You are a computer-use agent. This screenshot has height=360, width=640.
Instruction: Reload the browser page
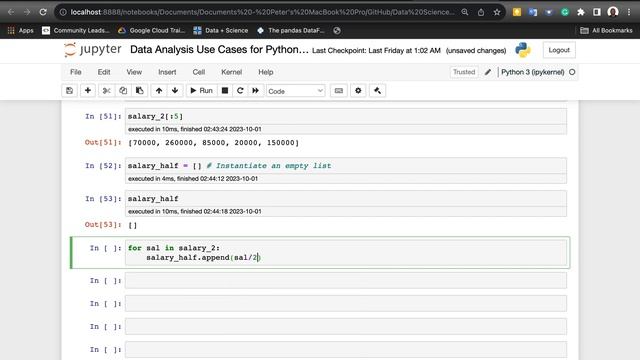(43, 12)
